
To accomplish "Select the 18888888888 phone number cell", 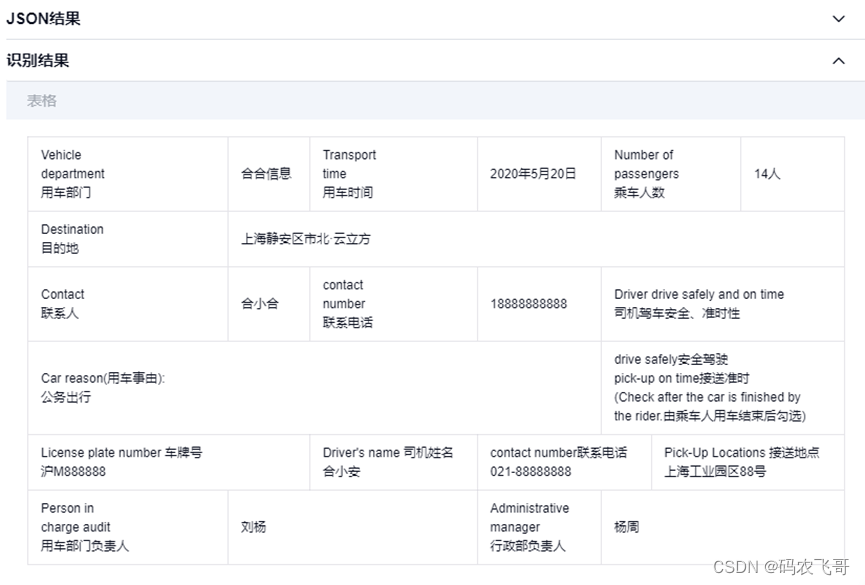I will click(539, 304).
